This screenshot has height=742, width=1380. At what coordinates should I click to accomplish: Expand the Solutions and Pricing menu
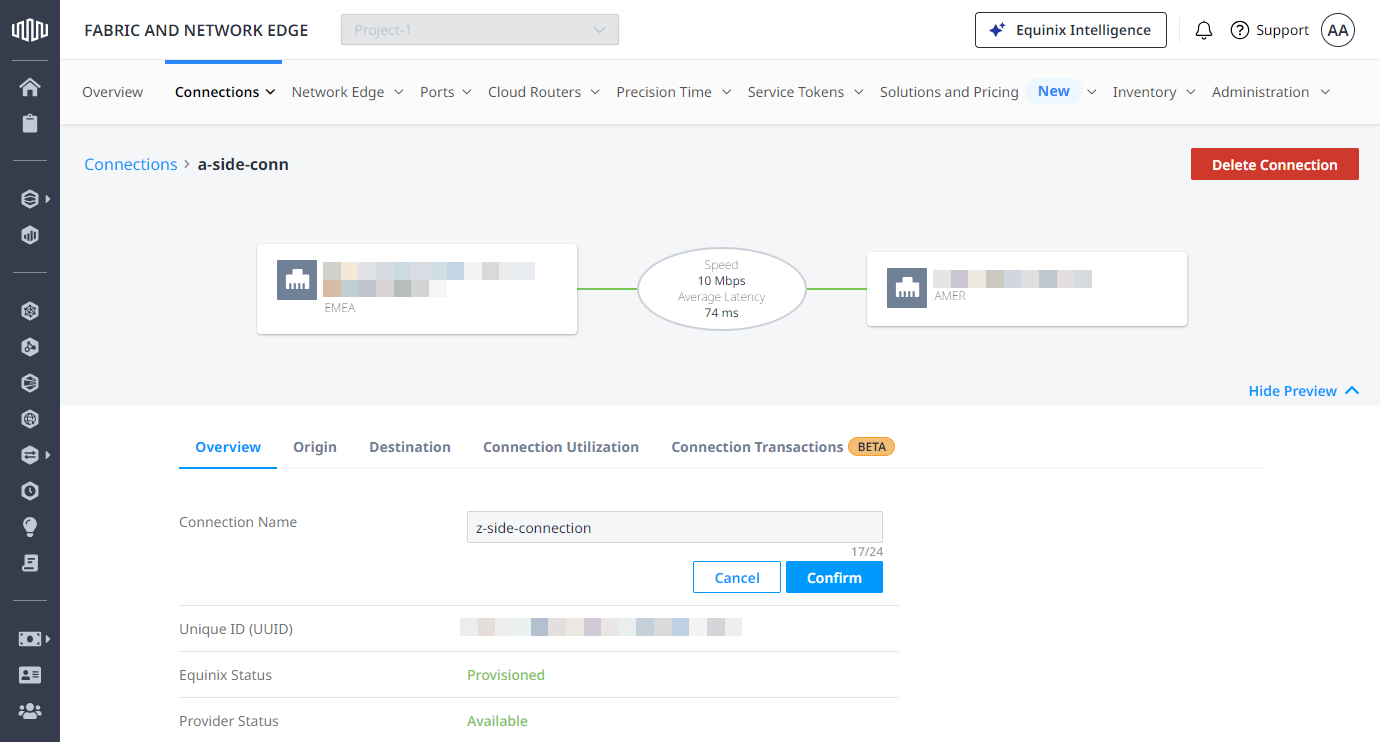coord(988,92)
